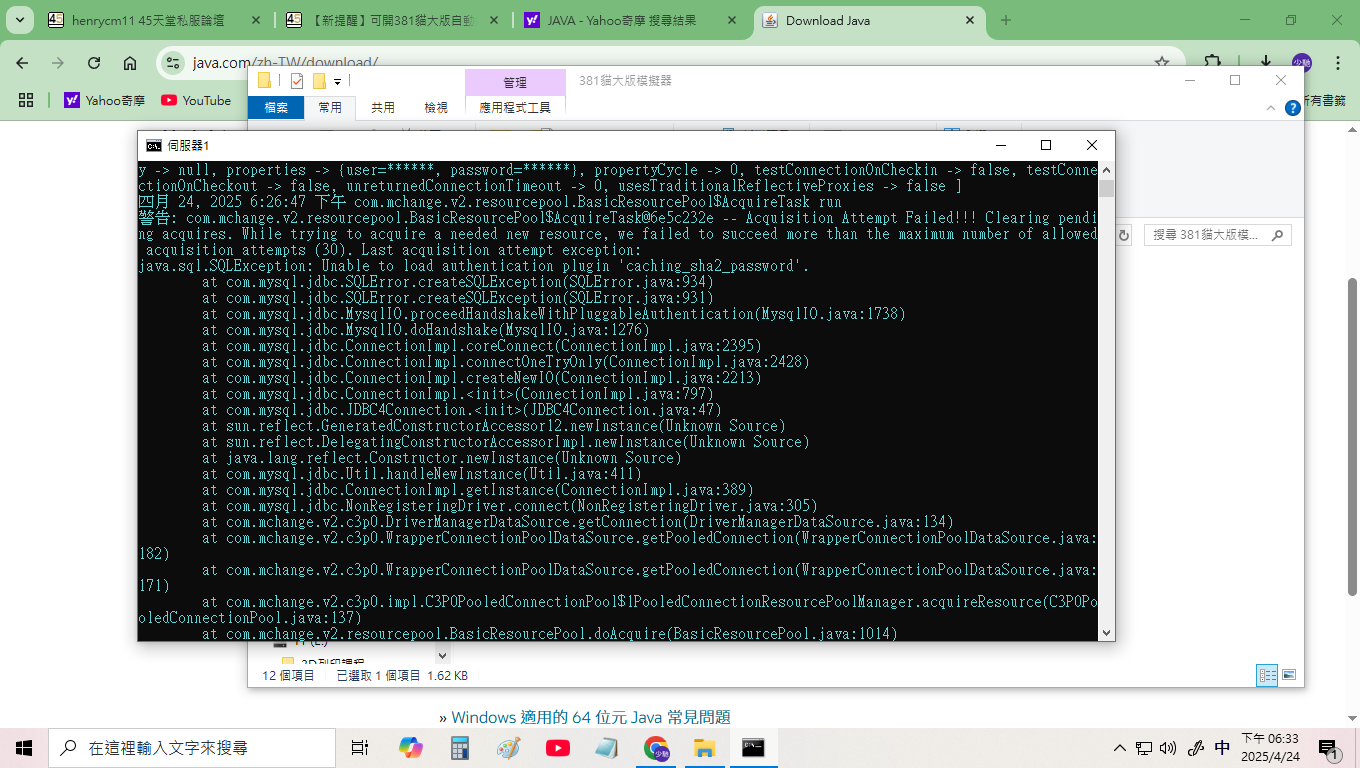This screenshot has height=768, width=1360.
Task: Open Calculator from the taskbar
Action: click(460, 747)
